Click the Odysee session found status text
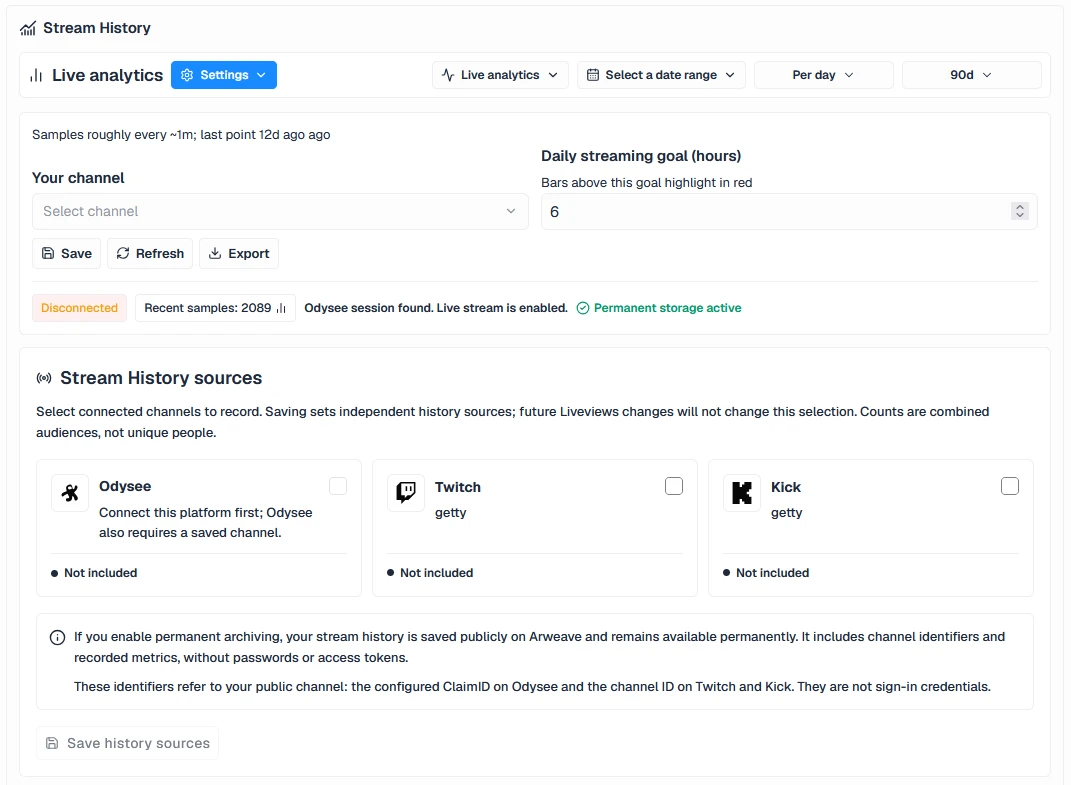Screen dimensions: 1071x785 [436, 308]
